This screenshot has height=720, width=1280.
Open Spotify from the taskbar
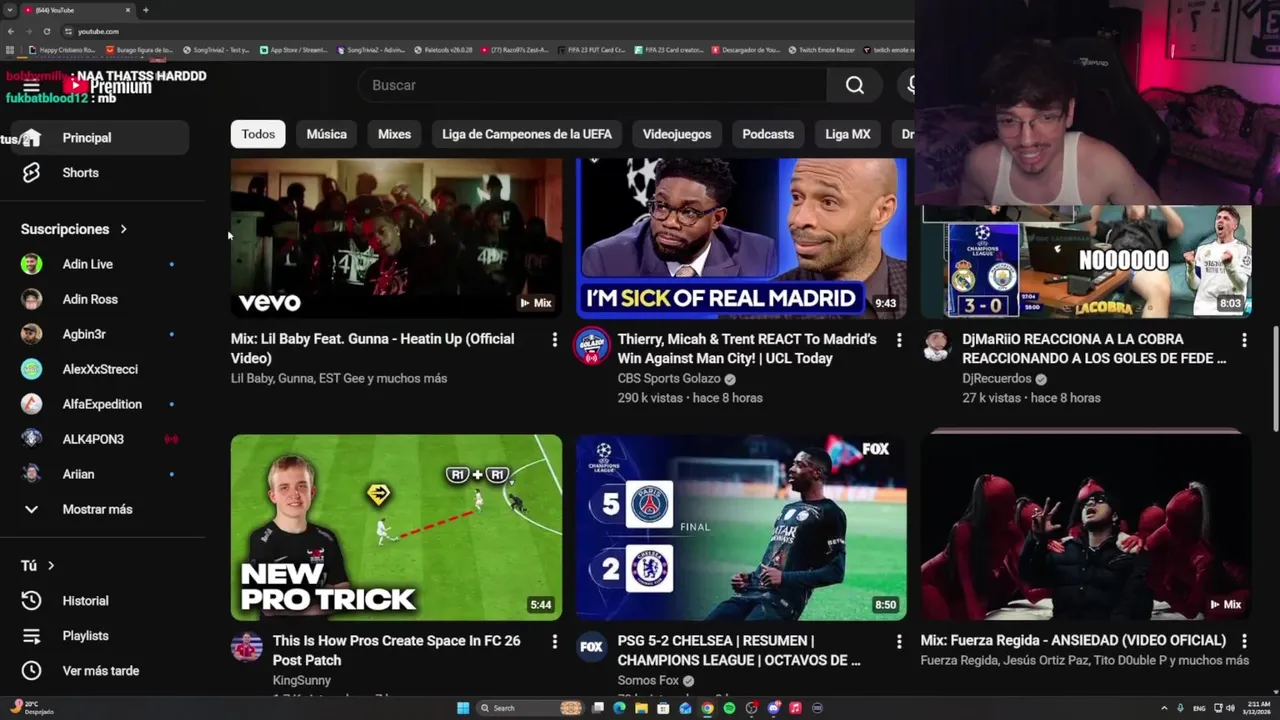pyautogui.click(x=729, y=708)
